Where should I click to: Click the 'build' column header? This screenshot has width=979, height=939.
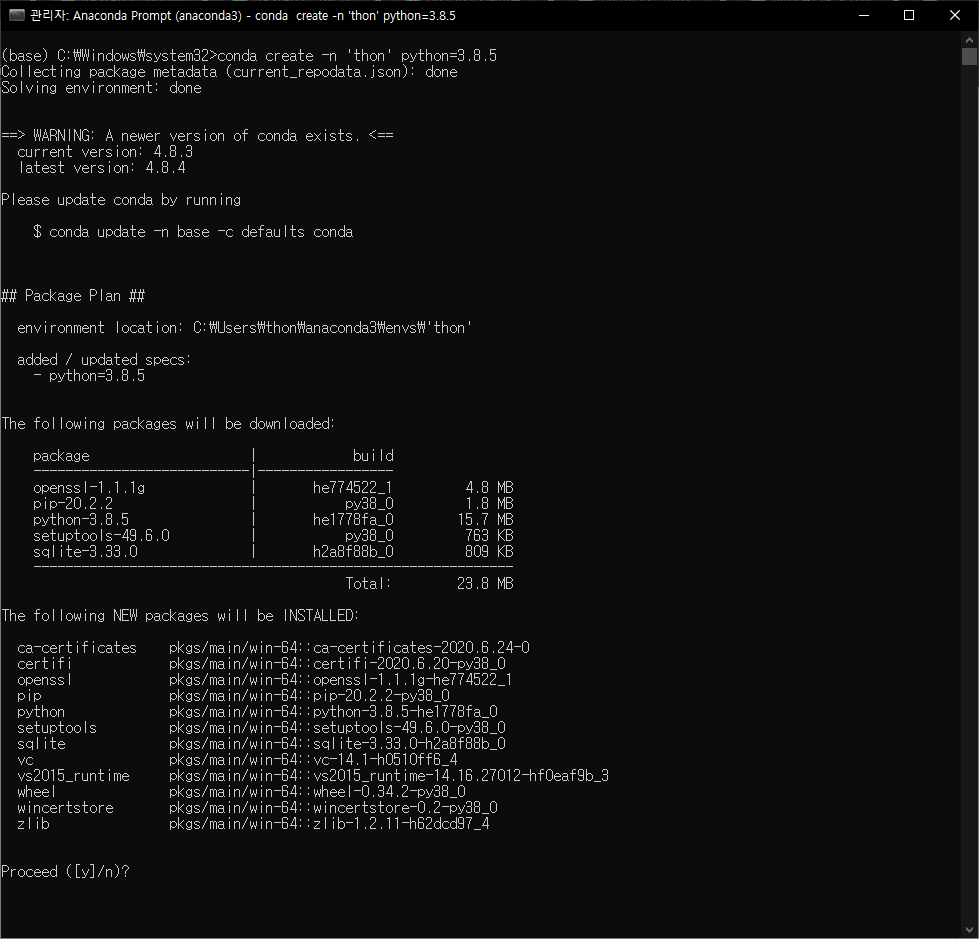click(x=373, y=456)
